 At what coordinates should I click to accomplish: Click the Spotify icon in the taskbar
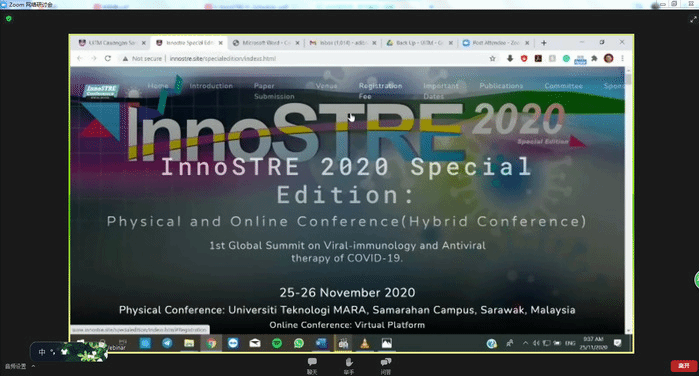277,343
